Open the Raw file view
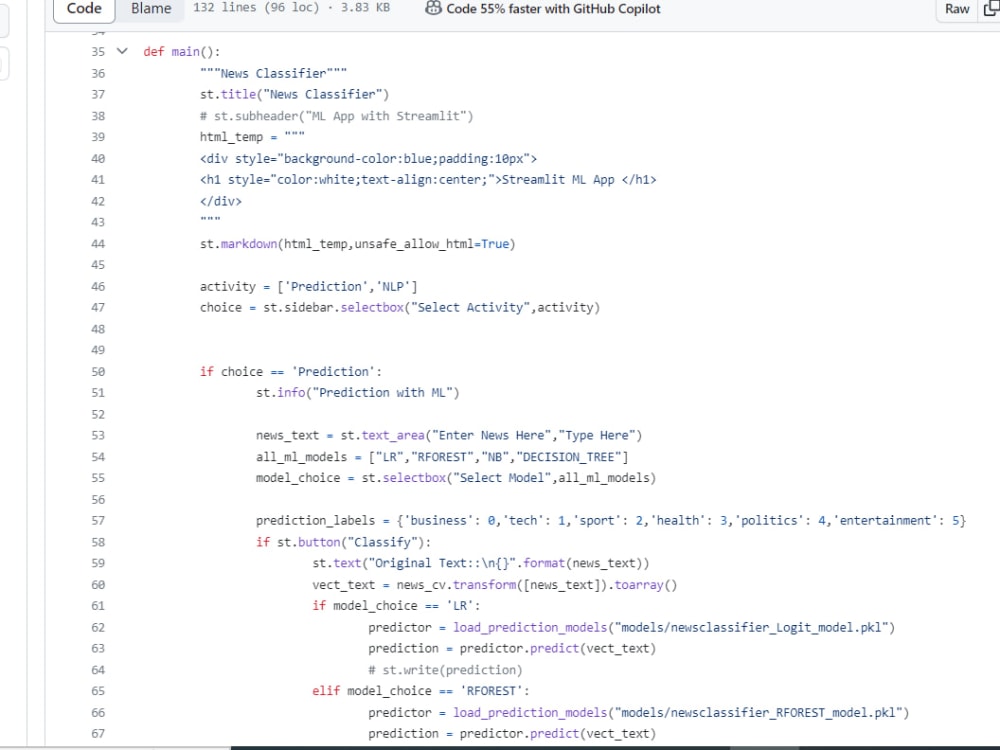1000x750 pixels. 957,9
